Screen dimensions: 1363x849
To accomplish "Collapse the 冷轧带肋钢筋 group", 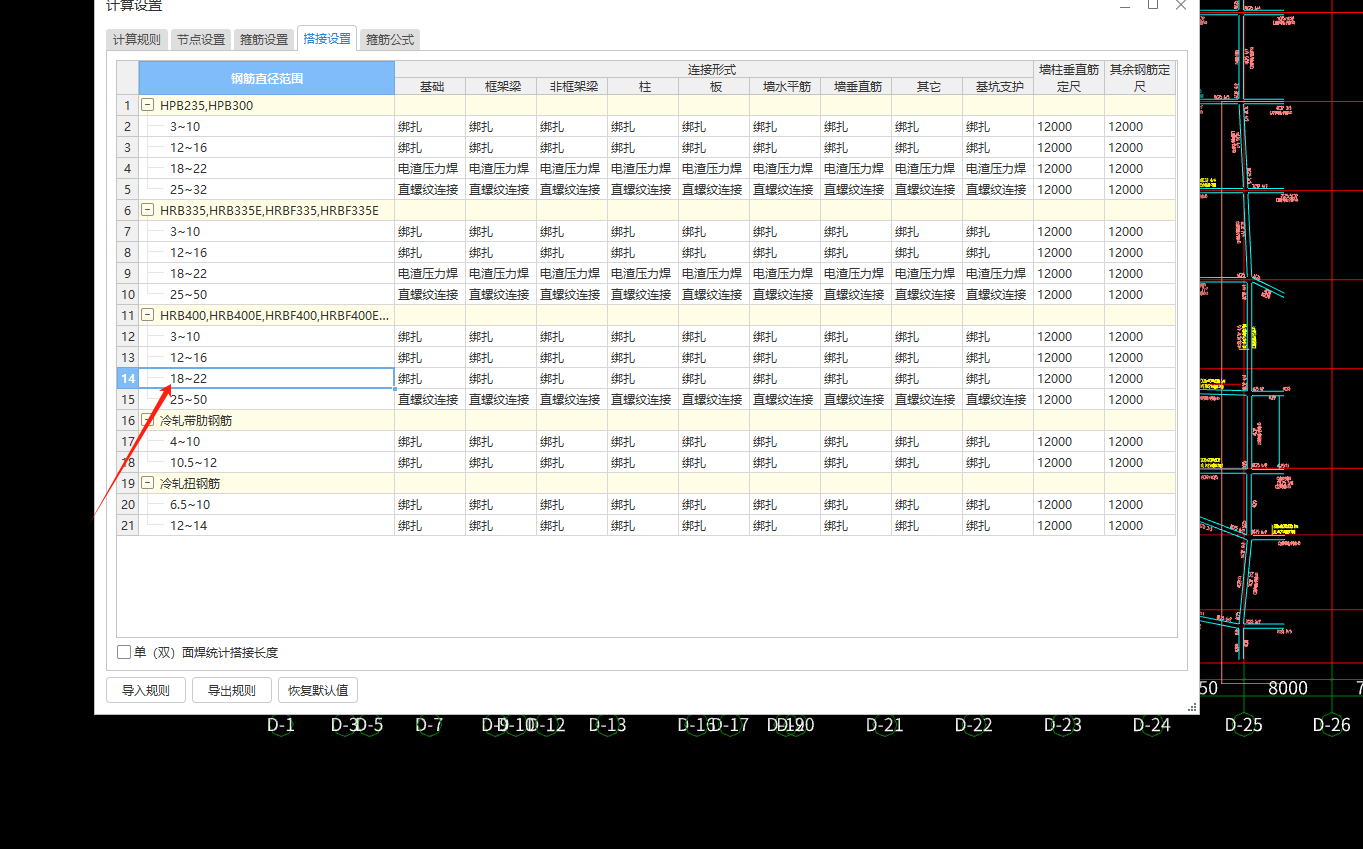I will pos(147,420).
